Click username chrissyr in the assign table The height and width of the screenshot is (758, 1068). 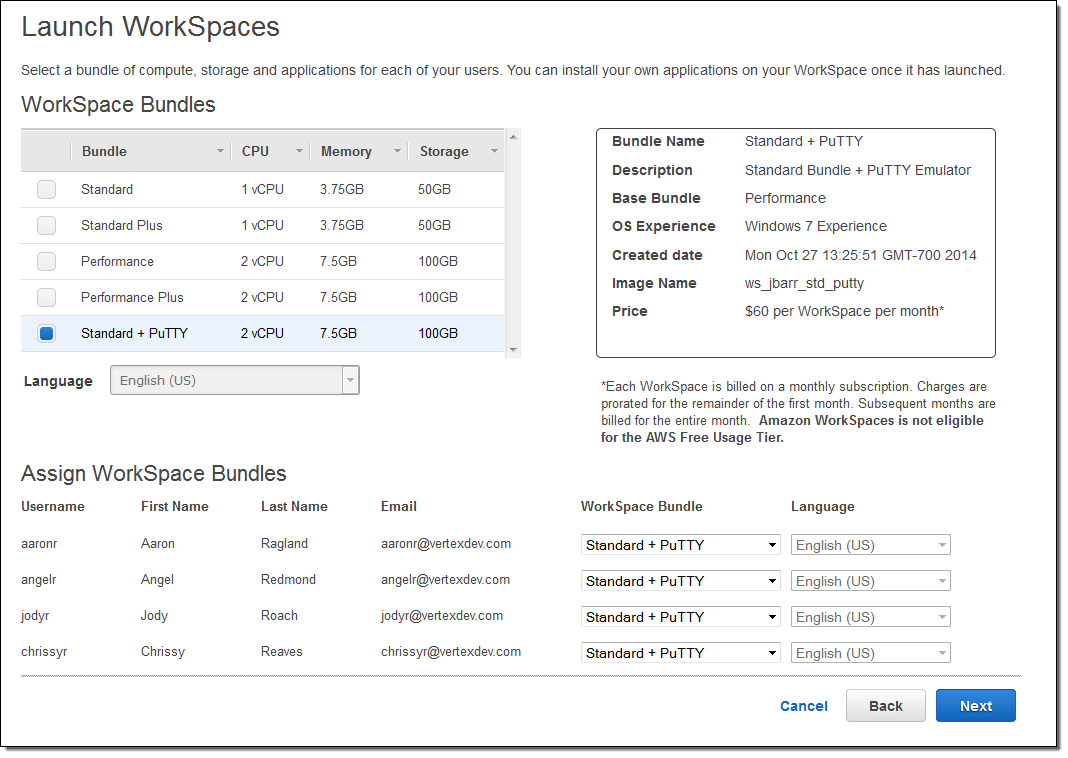pos(44,652)
